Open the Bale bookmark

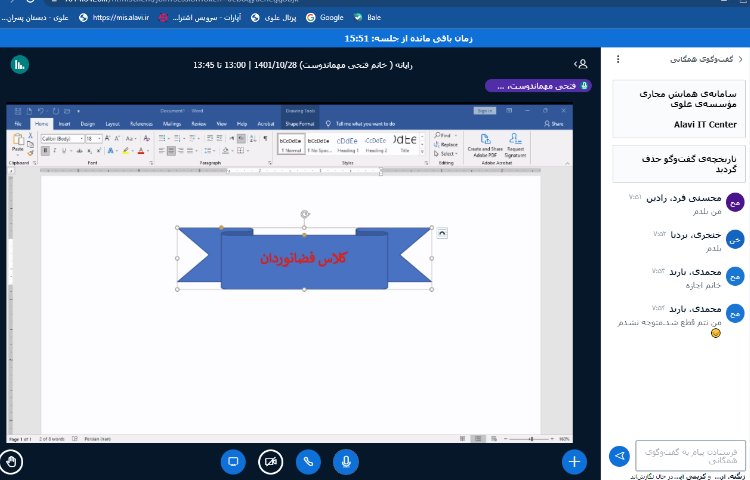click(x=366, y=17)
